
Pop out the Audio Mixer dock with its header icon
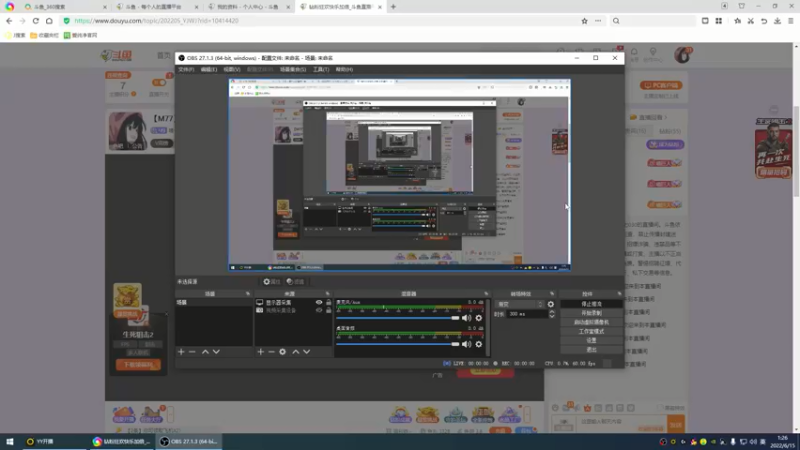pyautogui.click(x=486, y=294)
